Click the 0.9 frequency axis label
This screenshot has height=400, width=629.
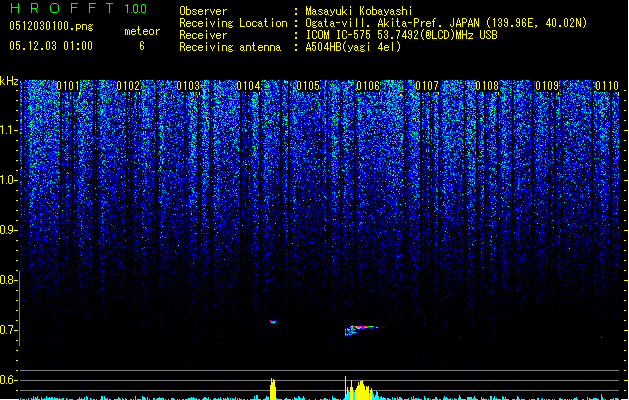(x=9, y=230)
